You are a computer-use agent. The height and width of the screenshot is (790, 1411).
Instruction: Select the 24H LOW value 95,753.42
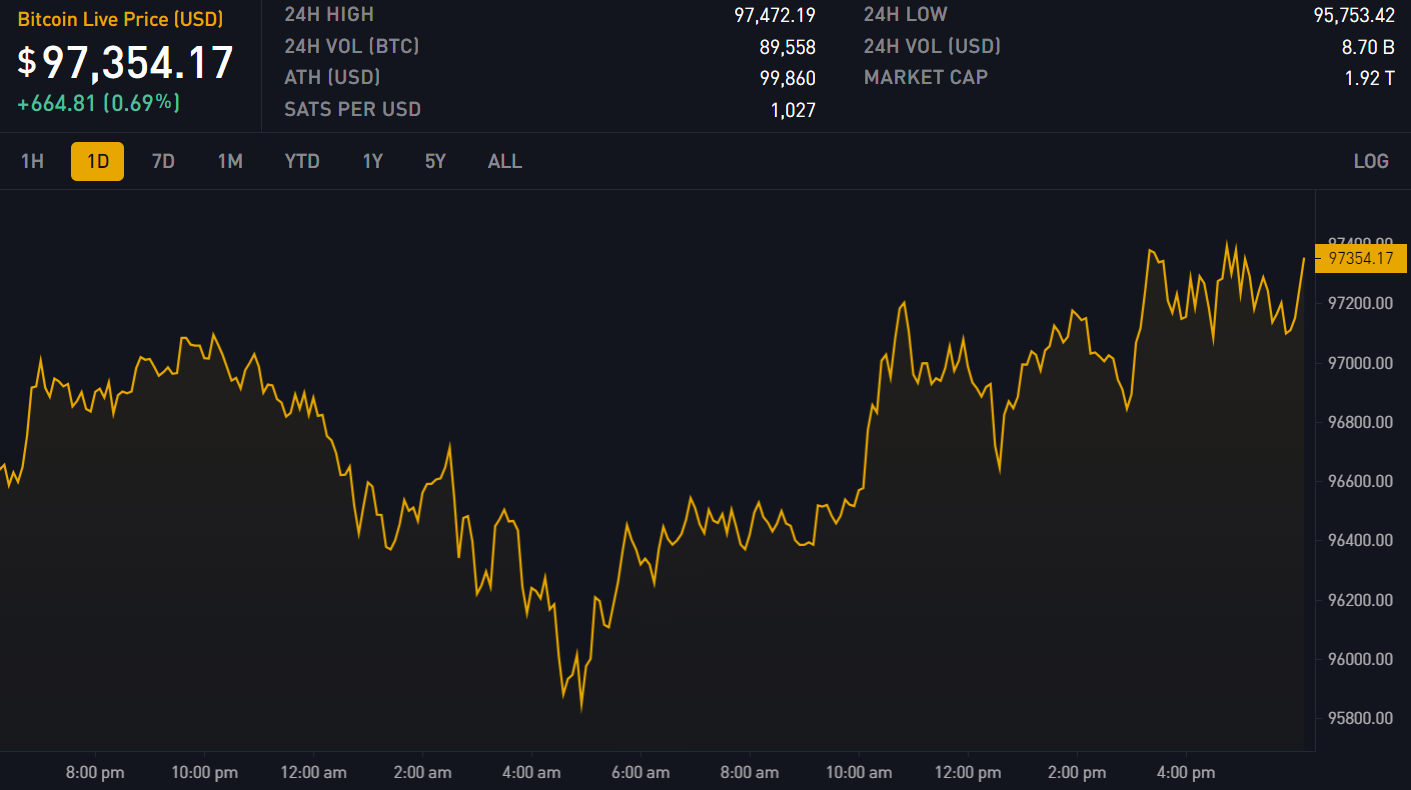click(1353, 15)
